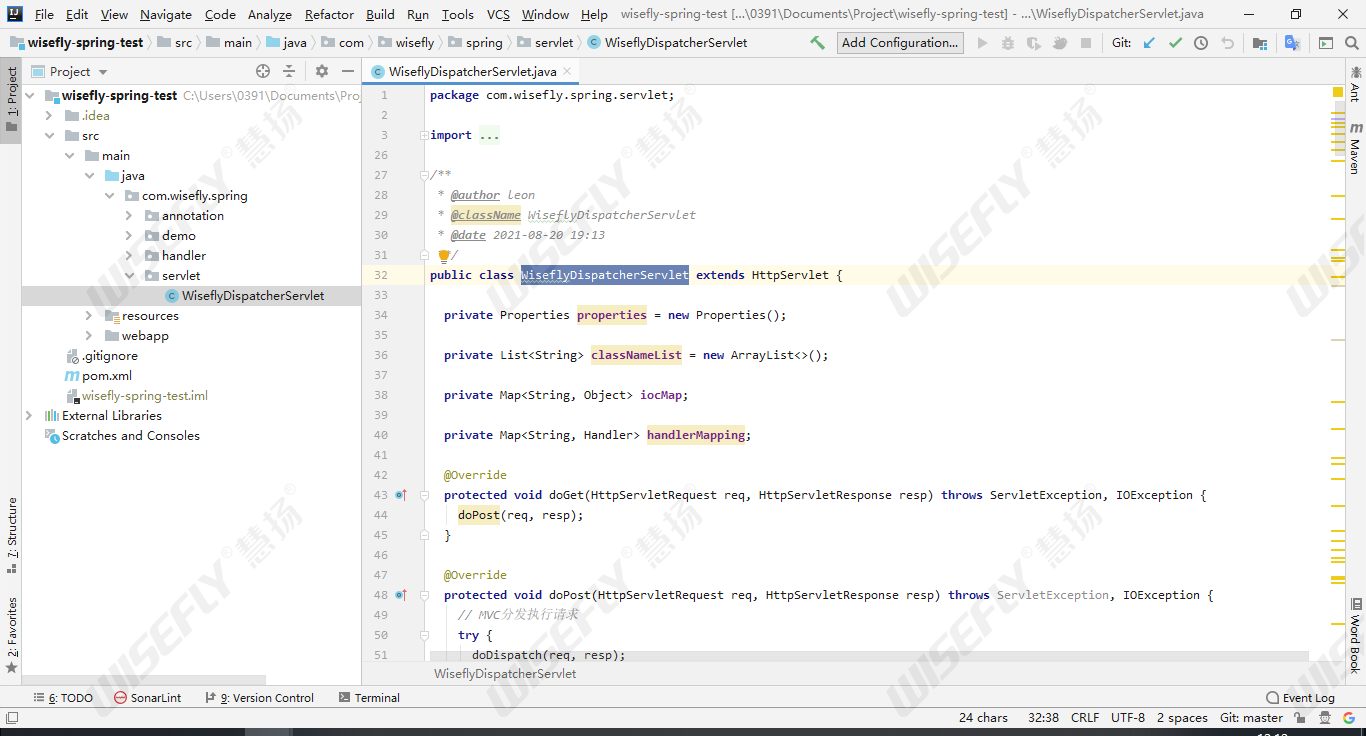Click the editor horizontal scrollbar

(869, 656)
